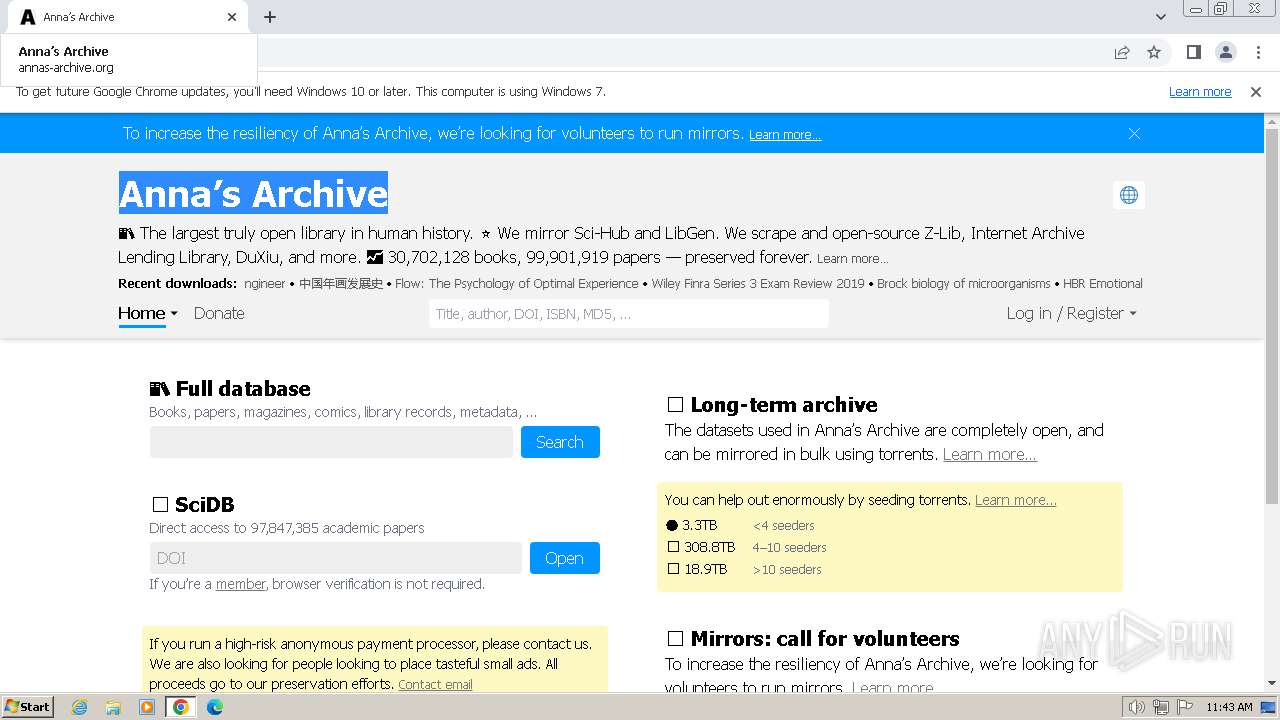The height and width of the screenshot is (720, 1280).
Task: Click the SciDB heading icon box
Action: pos(160,505)
